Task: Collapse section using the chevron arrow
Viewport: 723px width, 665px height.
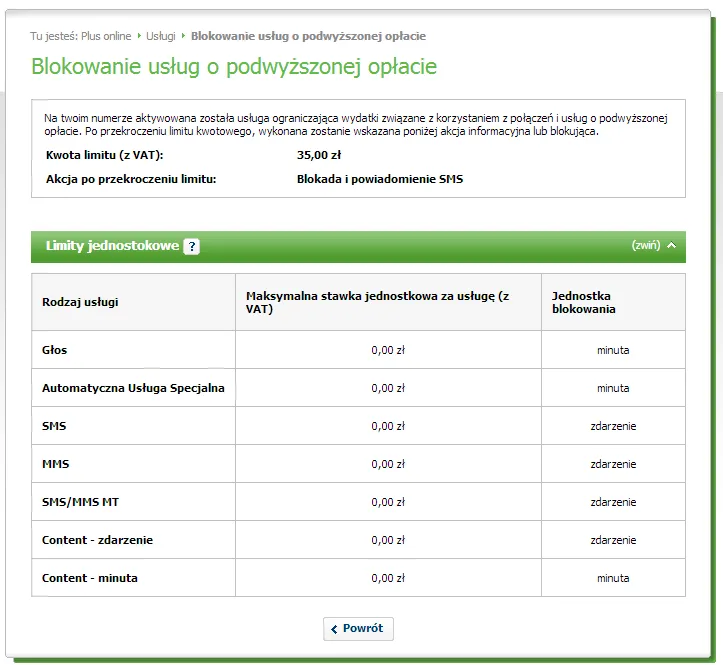Action: point(671,245)
